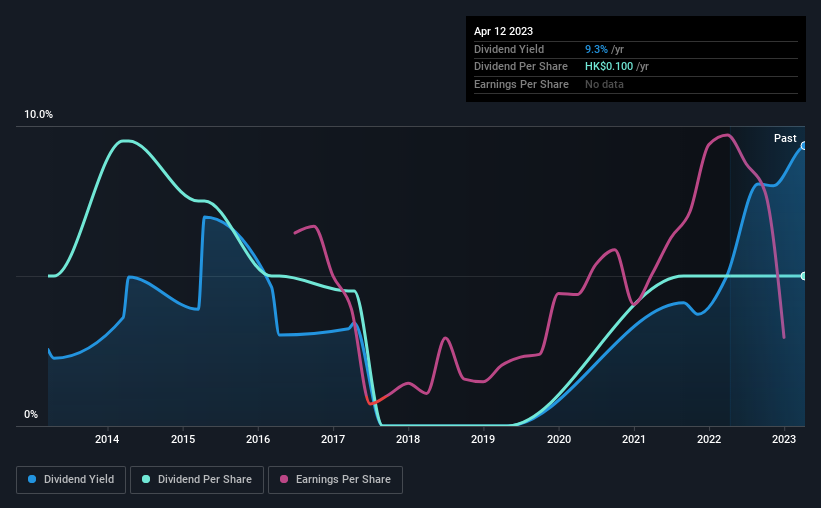The height and width of the screenshot is (508, 821).
Task: Click the teal Dividend Per Share legend dot
Action: click(146, 479)
